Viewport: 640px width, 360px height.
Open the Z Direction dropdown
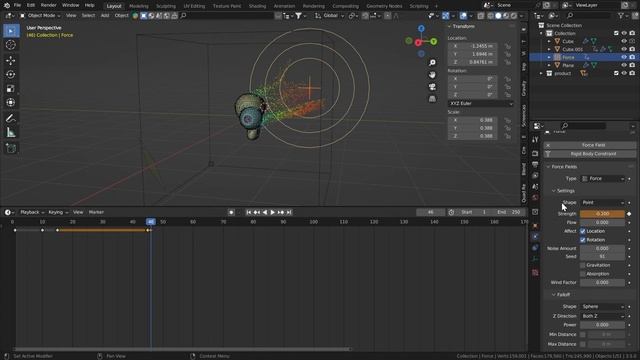[602, 316]
